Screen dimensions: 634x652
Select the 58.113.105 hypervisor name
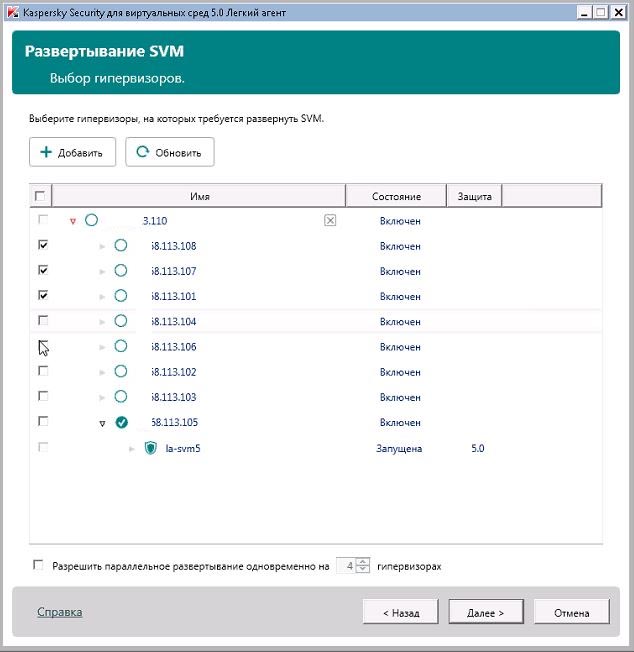click(x=174, y=422)
